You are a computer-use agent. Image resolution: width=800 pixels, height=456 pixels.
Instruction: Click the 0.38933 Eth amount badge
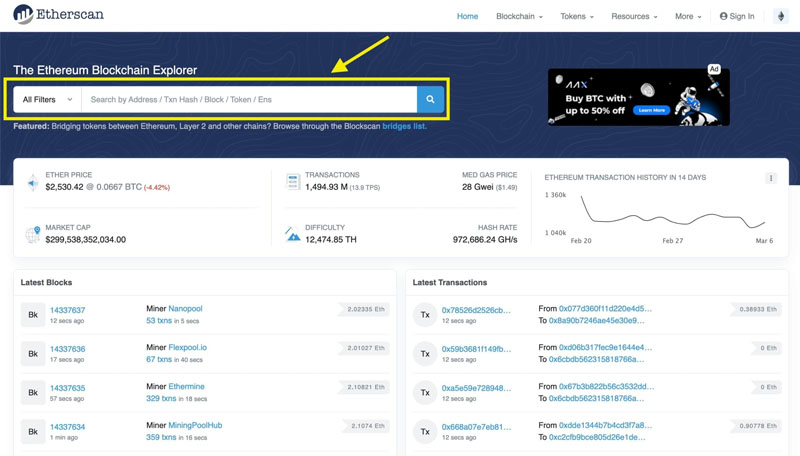(x=758, y=309)
